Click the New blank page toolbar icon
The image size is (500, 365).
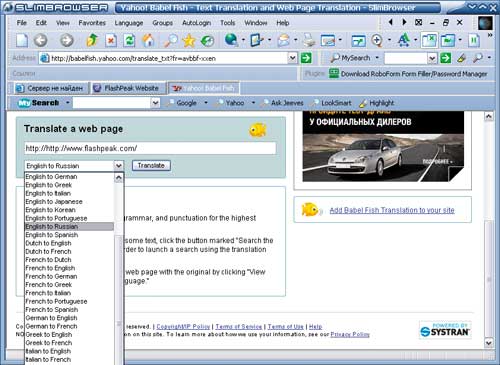click(22, 40)
